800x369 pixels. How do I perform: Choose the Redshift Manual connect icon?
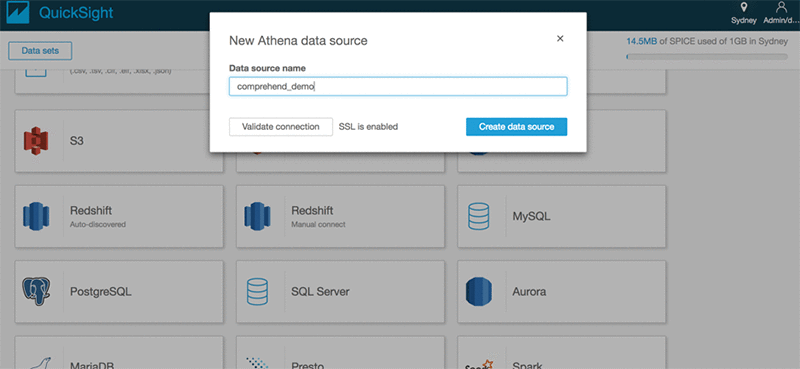coord(257,216)
